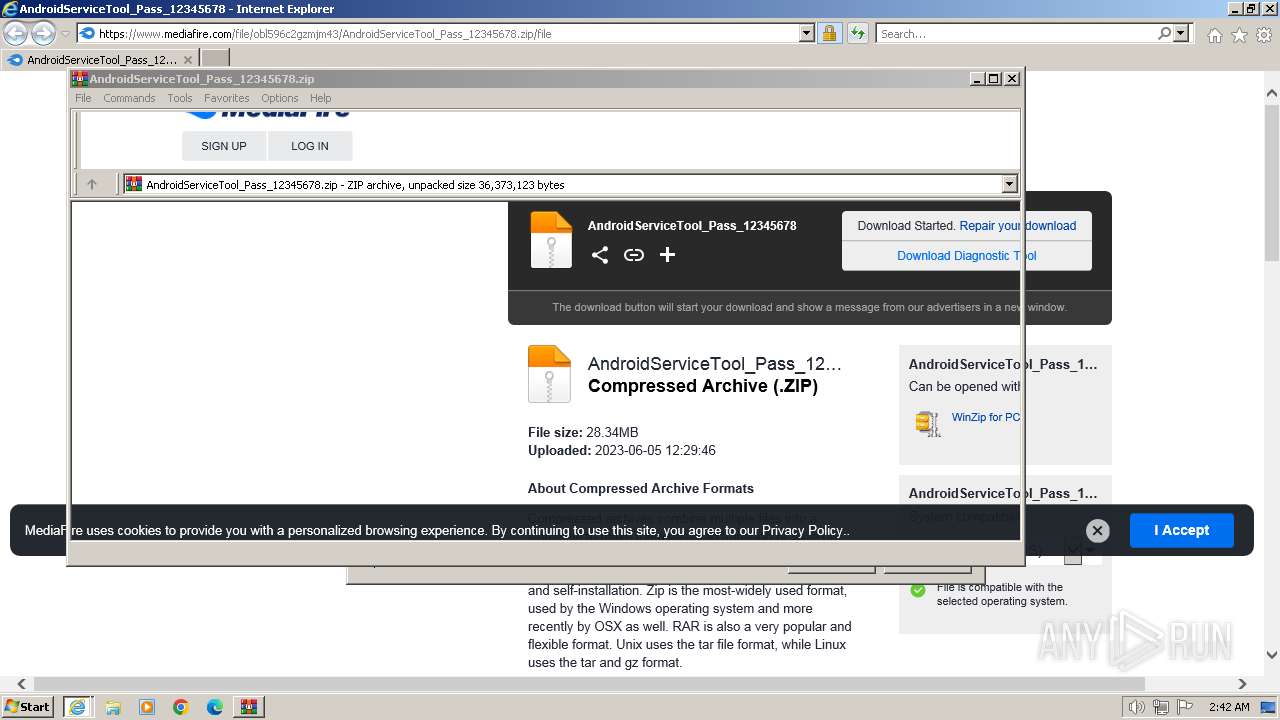Viewport: 1280px width, 720px height.
Task: Click the LOG IN button
Action: [x=310, y=146]
